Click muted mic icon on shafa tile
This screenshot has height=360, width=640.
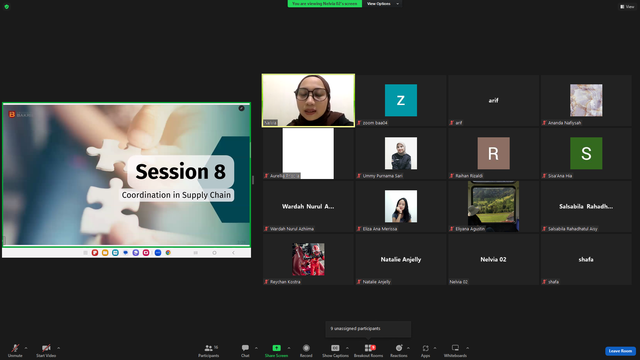pyautogui.click(x=544, y=282)
